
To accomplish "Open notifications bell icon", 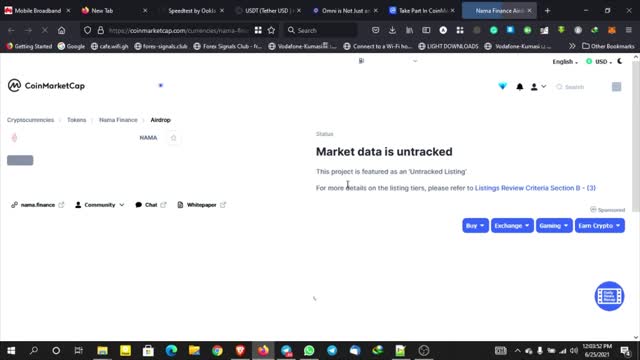I will (x=520, y=87).
